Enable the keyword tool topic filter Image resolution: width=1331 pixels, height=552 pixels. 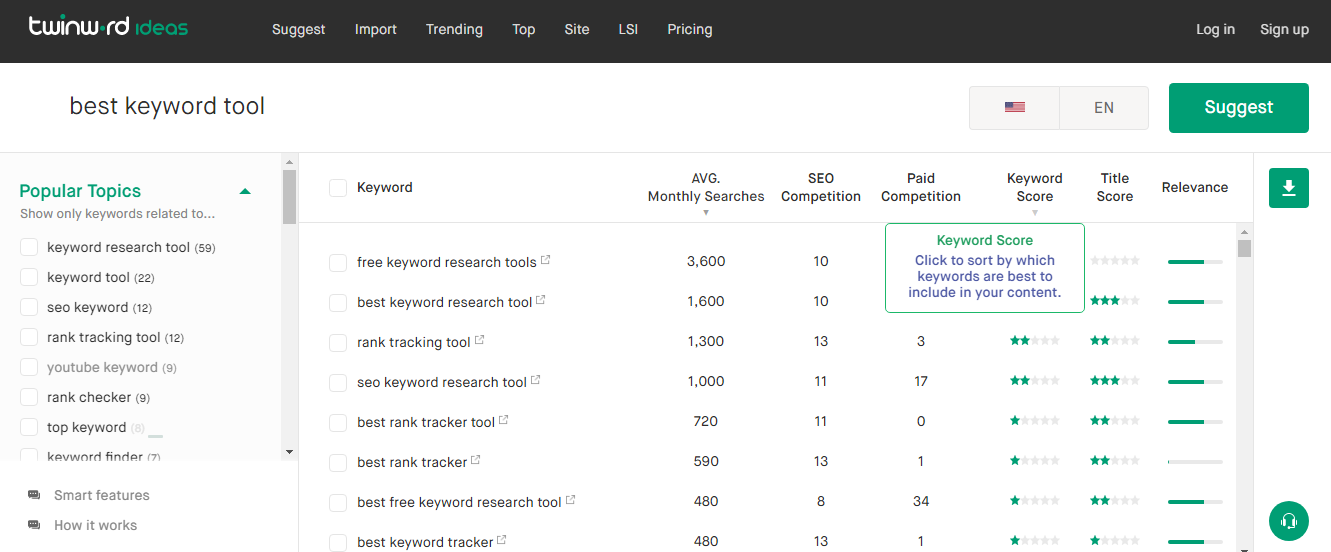(x=29, y=277)
